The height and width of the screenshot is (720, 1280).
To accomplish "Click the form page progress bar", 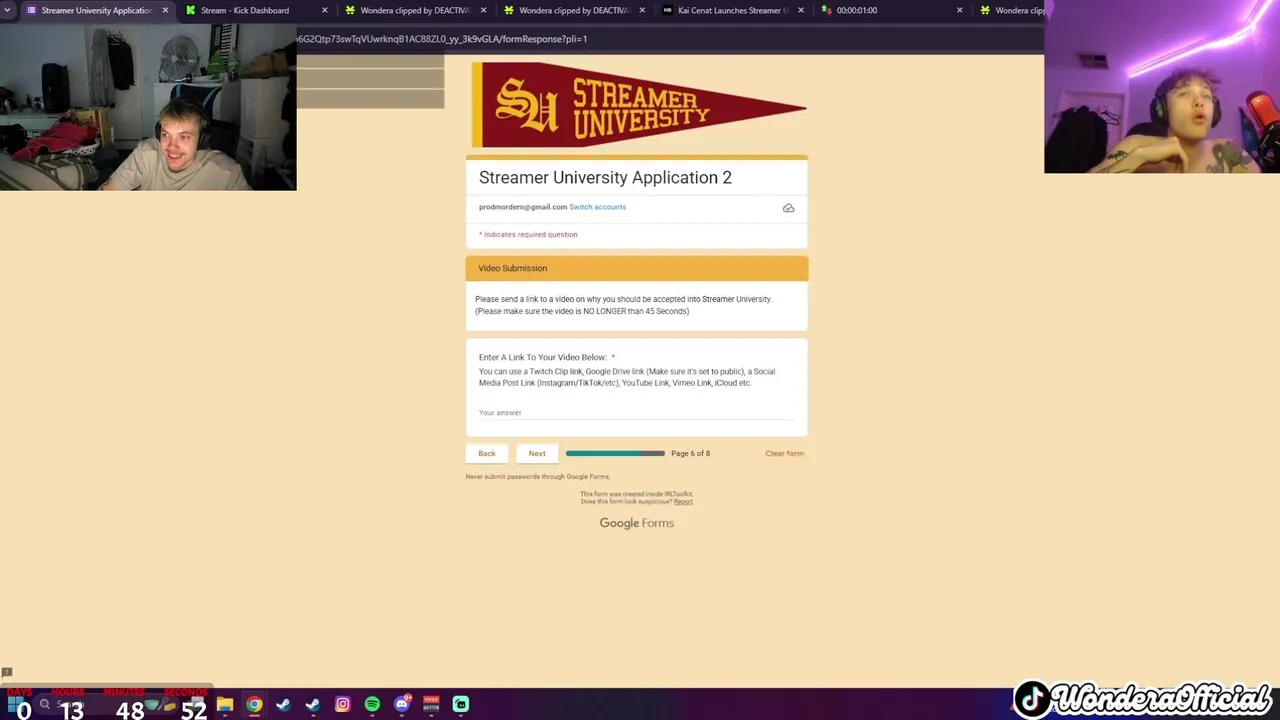I will click(615, 453).
